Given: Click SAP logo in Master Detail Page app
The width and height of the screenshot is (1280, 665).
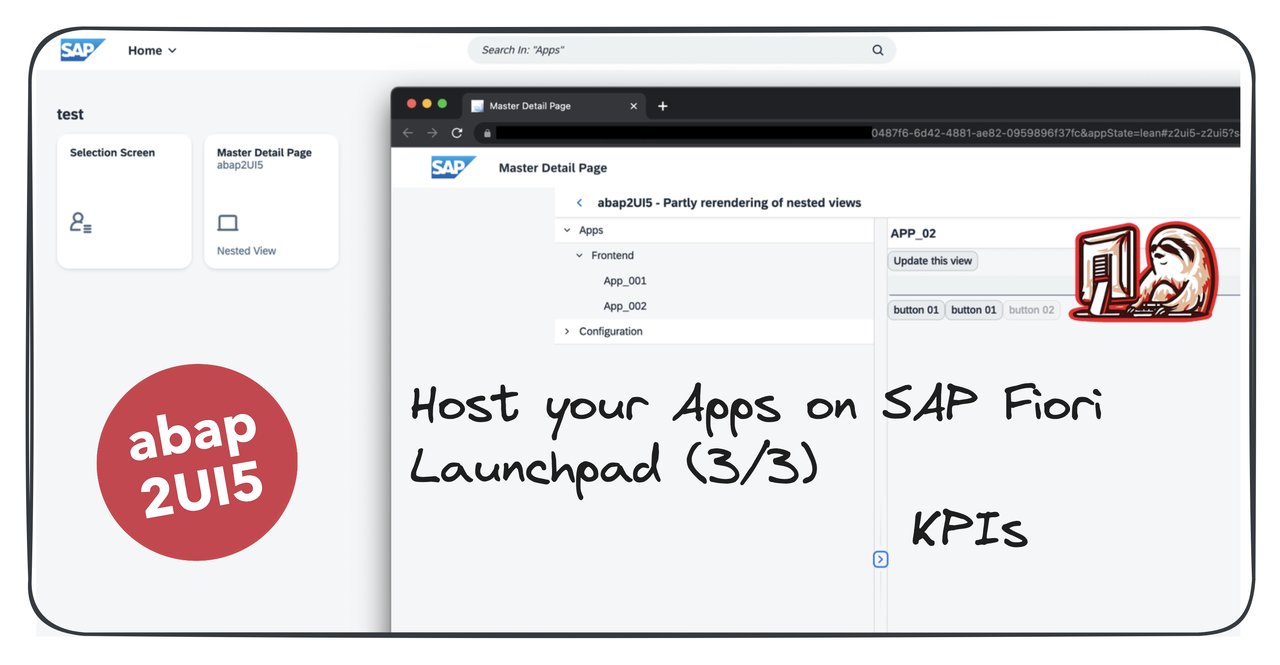Looking at the screenshot, I should coord(453,167).
